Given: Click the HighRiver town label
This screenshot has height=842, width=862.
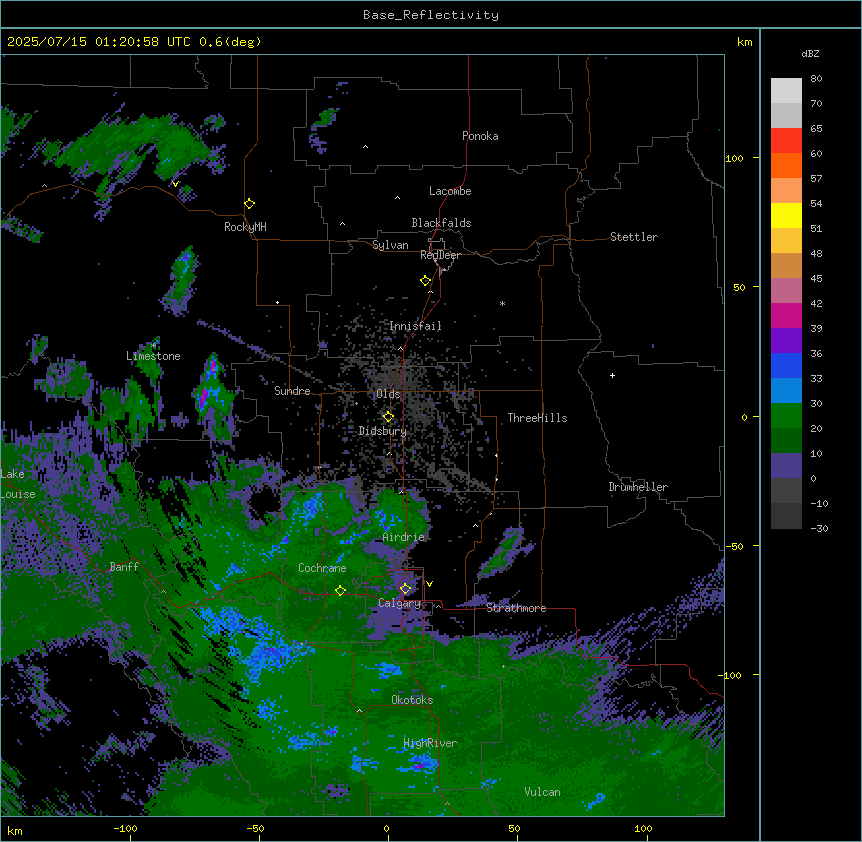Looking at the screenshot, I should (x=430, y=743).
